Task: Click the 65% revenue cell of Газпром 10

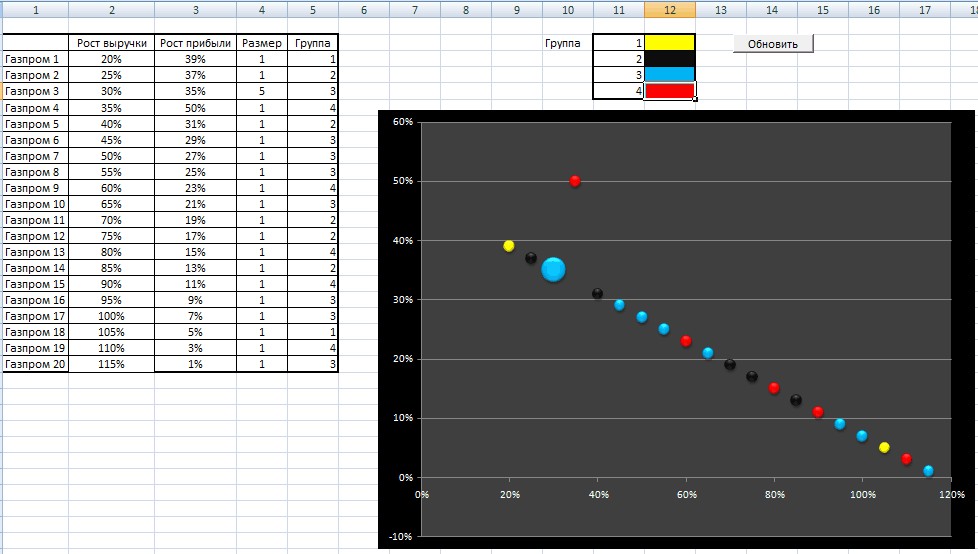Action: pyautogui.click(x=112, y=204)
